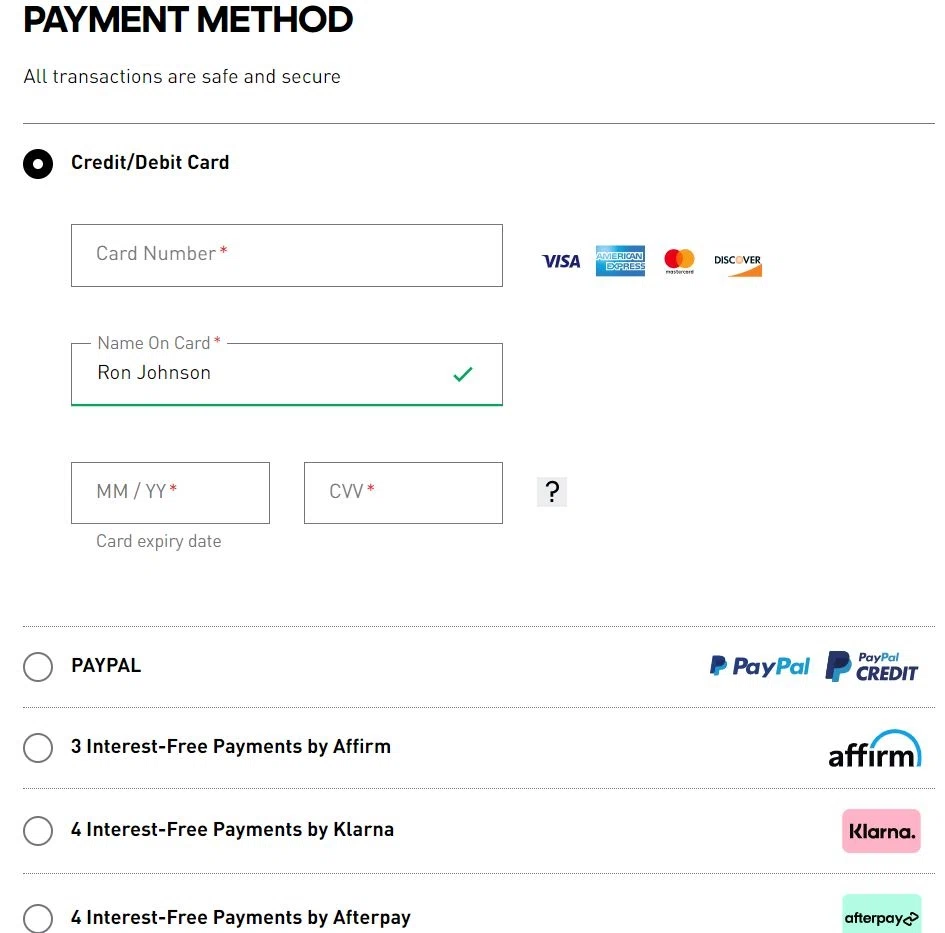Click the green checkmark beside Ron Johnson

pyautogui.click(x=463, y=374)
